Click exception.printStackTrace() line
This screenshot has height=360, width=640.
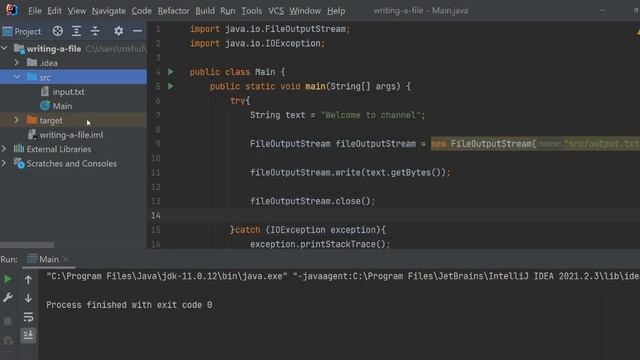[320, 244]
